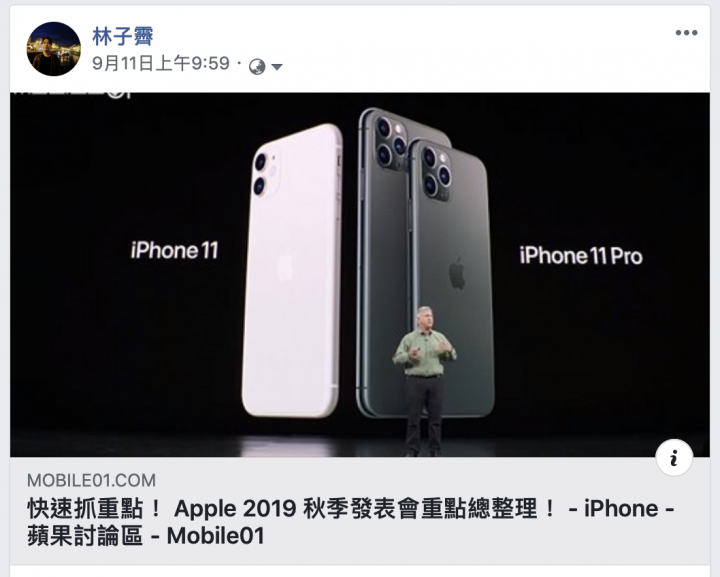Open profile by clicking name 林子霽

[x=122, y=36]
